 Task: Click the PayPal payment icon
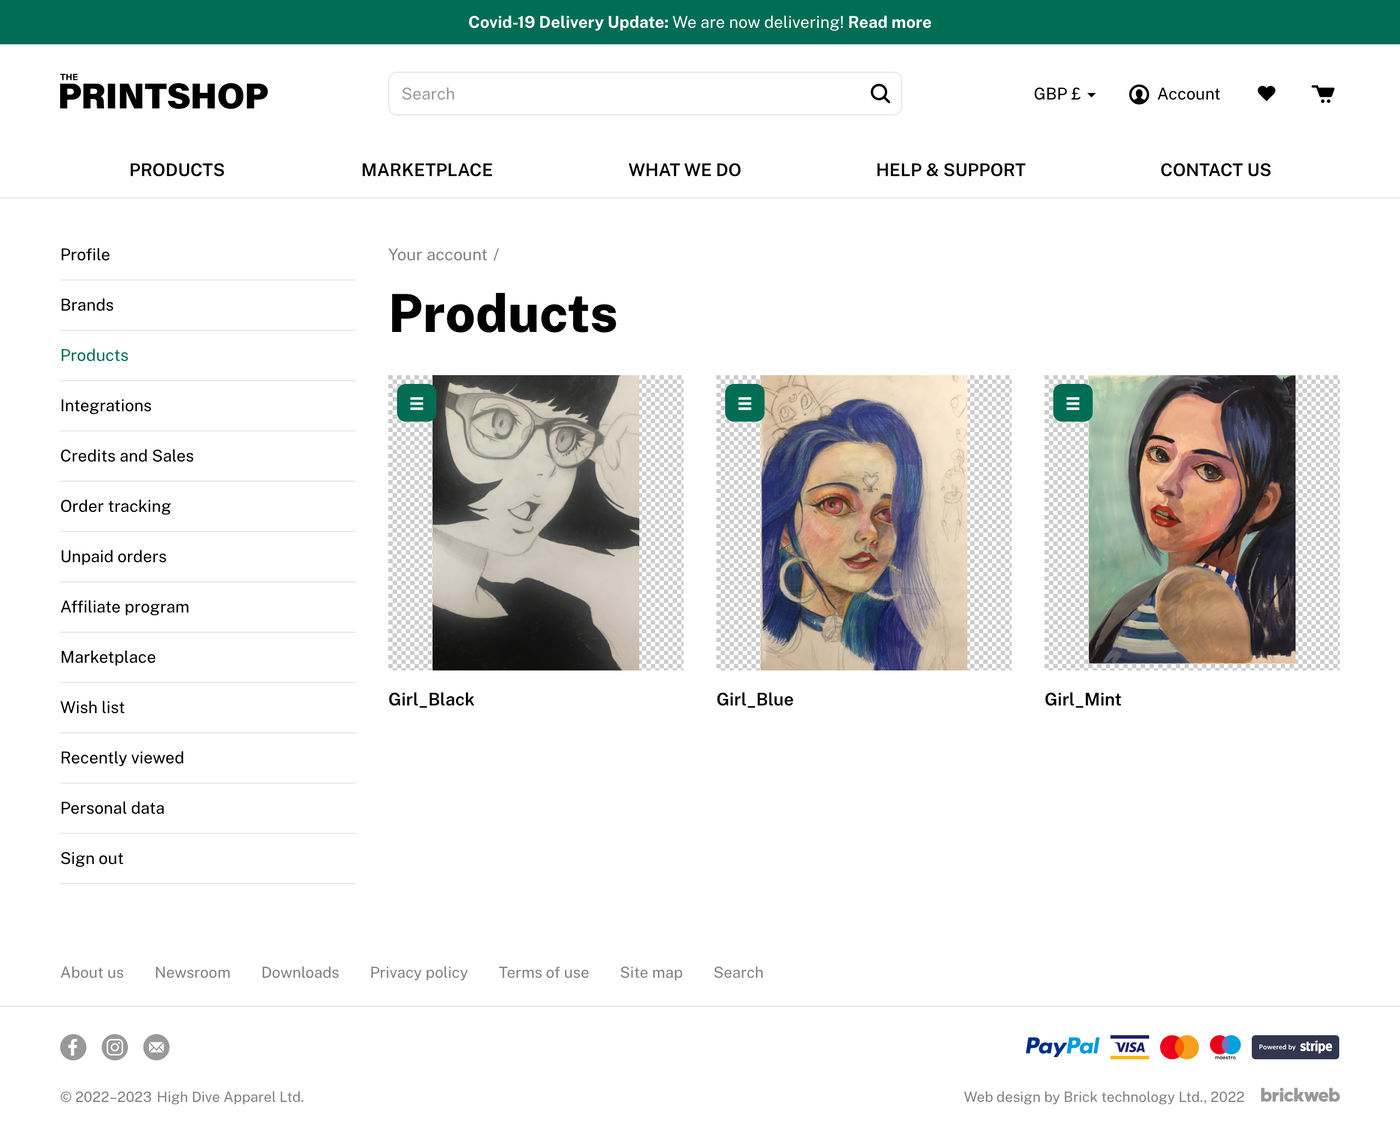pyautogui.click(x=1062, y=1046)
